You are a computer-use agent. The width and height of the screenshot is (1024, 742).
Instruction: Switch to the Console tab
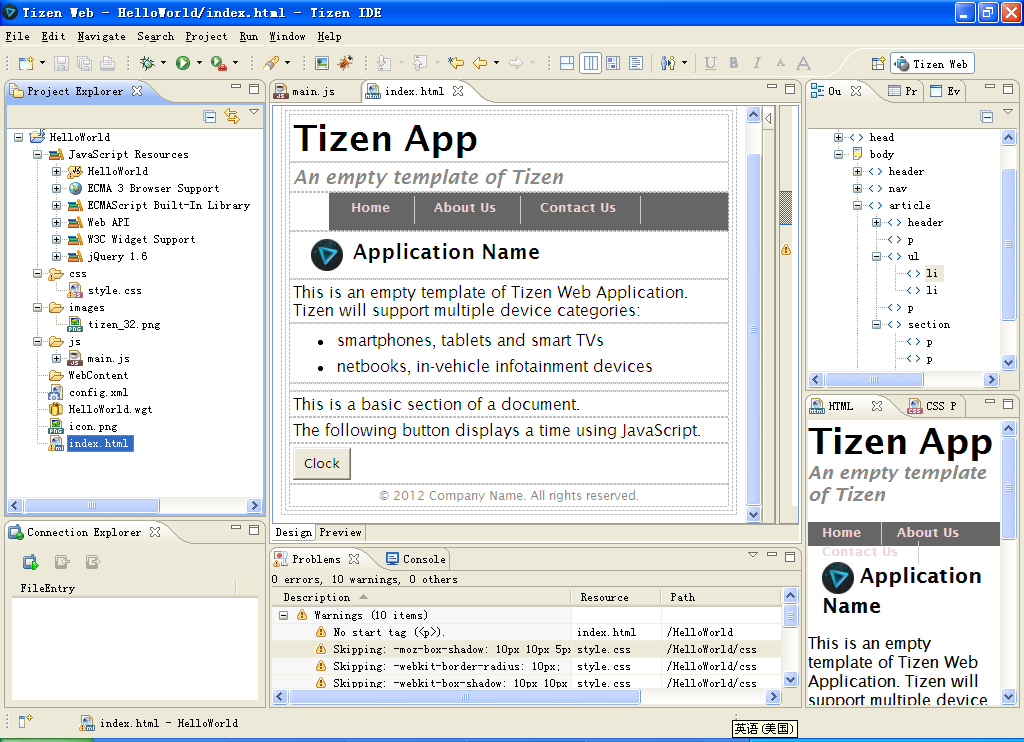(416, 559)
